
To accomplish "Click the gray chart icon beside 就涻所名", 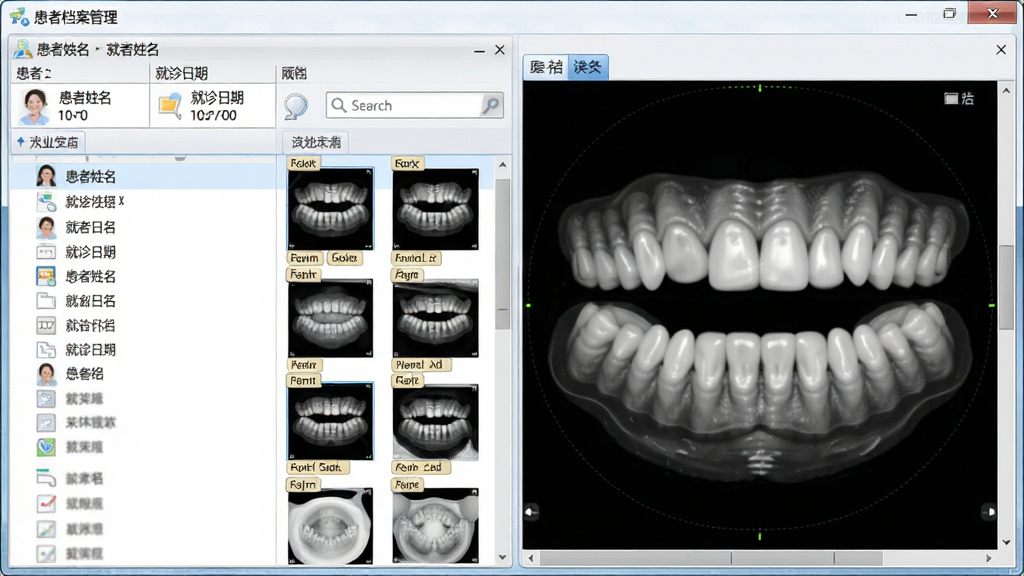I will tap(46, 325).
